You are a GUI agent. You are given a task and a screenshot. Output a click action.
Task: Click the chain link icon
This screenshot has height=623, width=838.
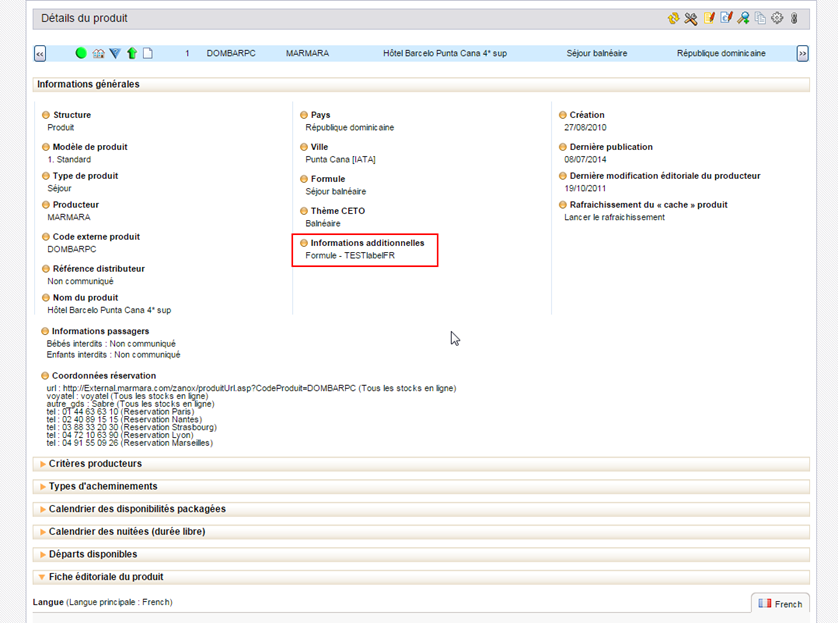click(x=794, y=19)
